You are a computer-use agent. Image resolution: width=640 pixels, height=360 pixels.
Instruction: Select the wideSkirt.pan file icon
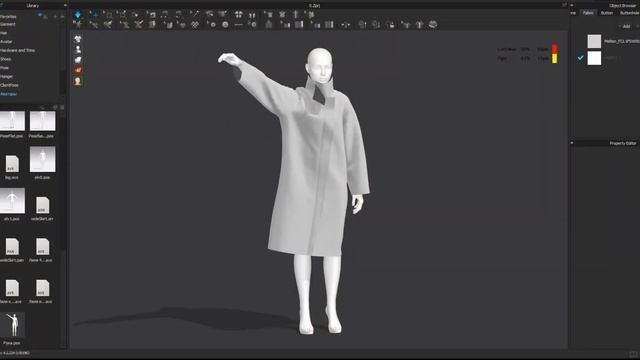pyautogui.click(x=12, y=246)
